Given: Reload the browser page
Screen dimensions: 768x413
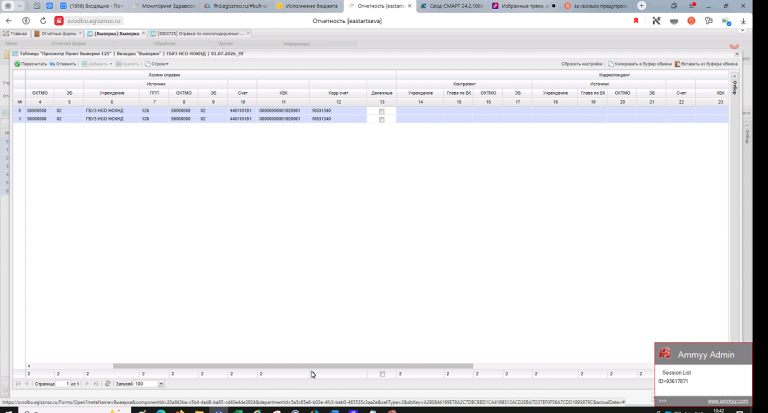Looking at the screenshot, I should (x=43, y=21).
